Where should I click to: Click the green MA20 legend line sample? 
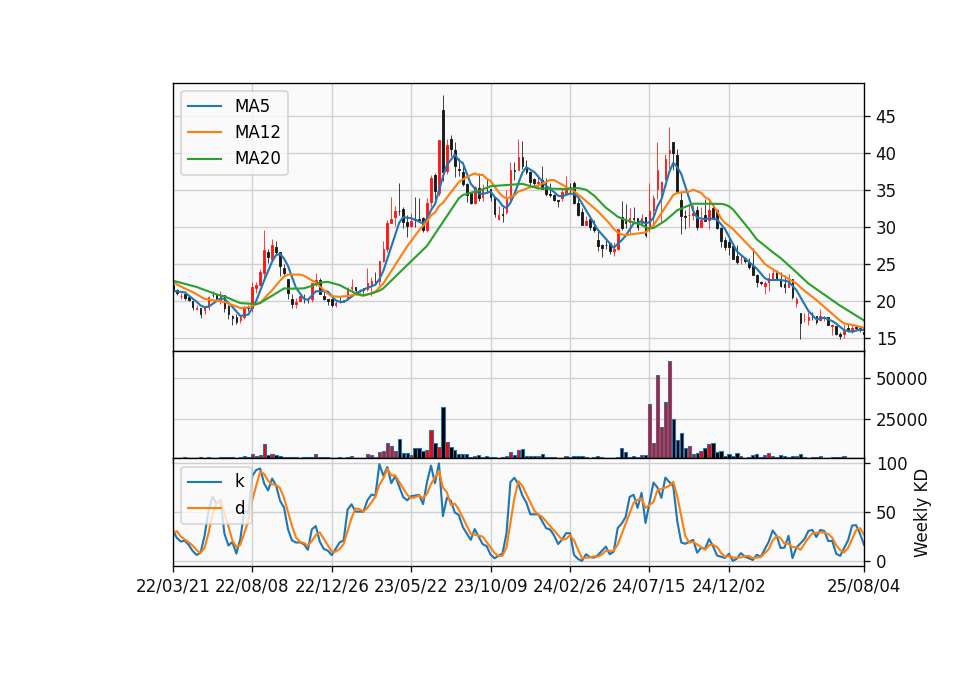point(204,159)
